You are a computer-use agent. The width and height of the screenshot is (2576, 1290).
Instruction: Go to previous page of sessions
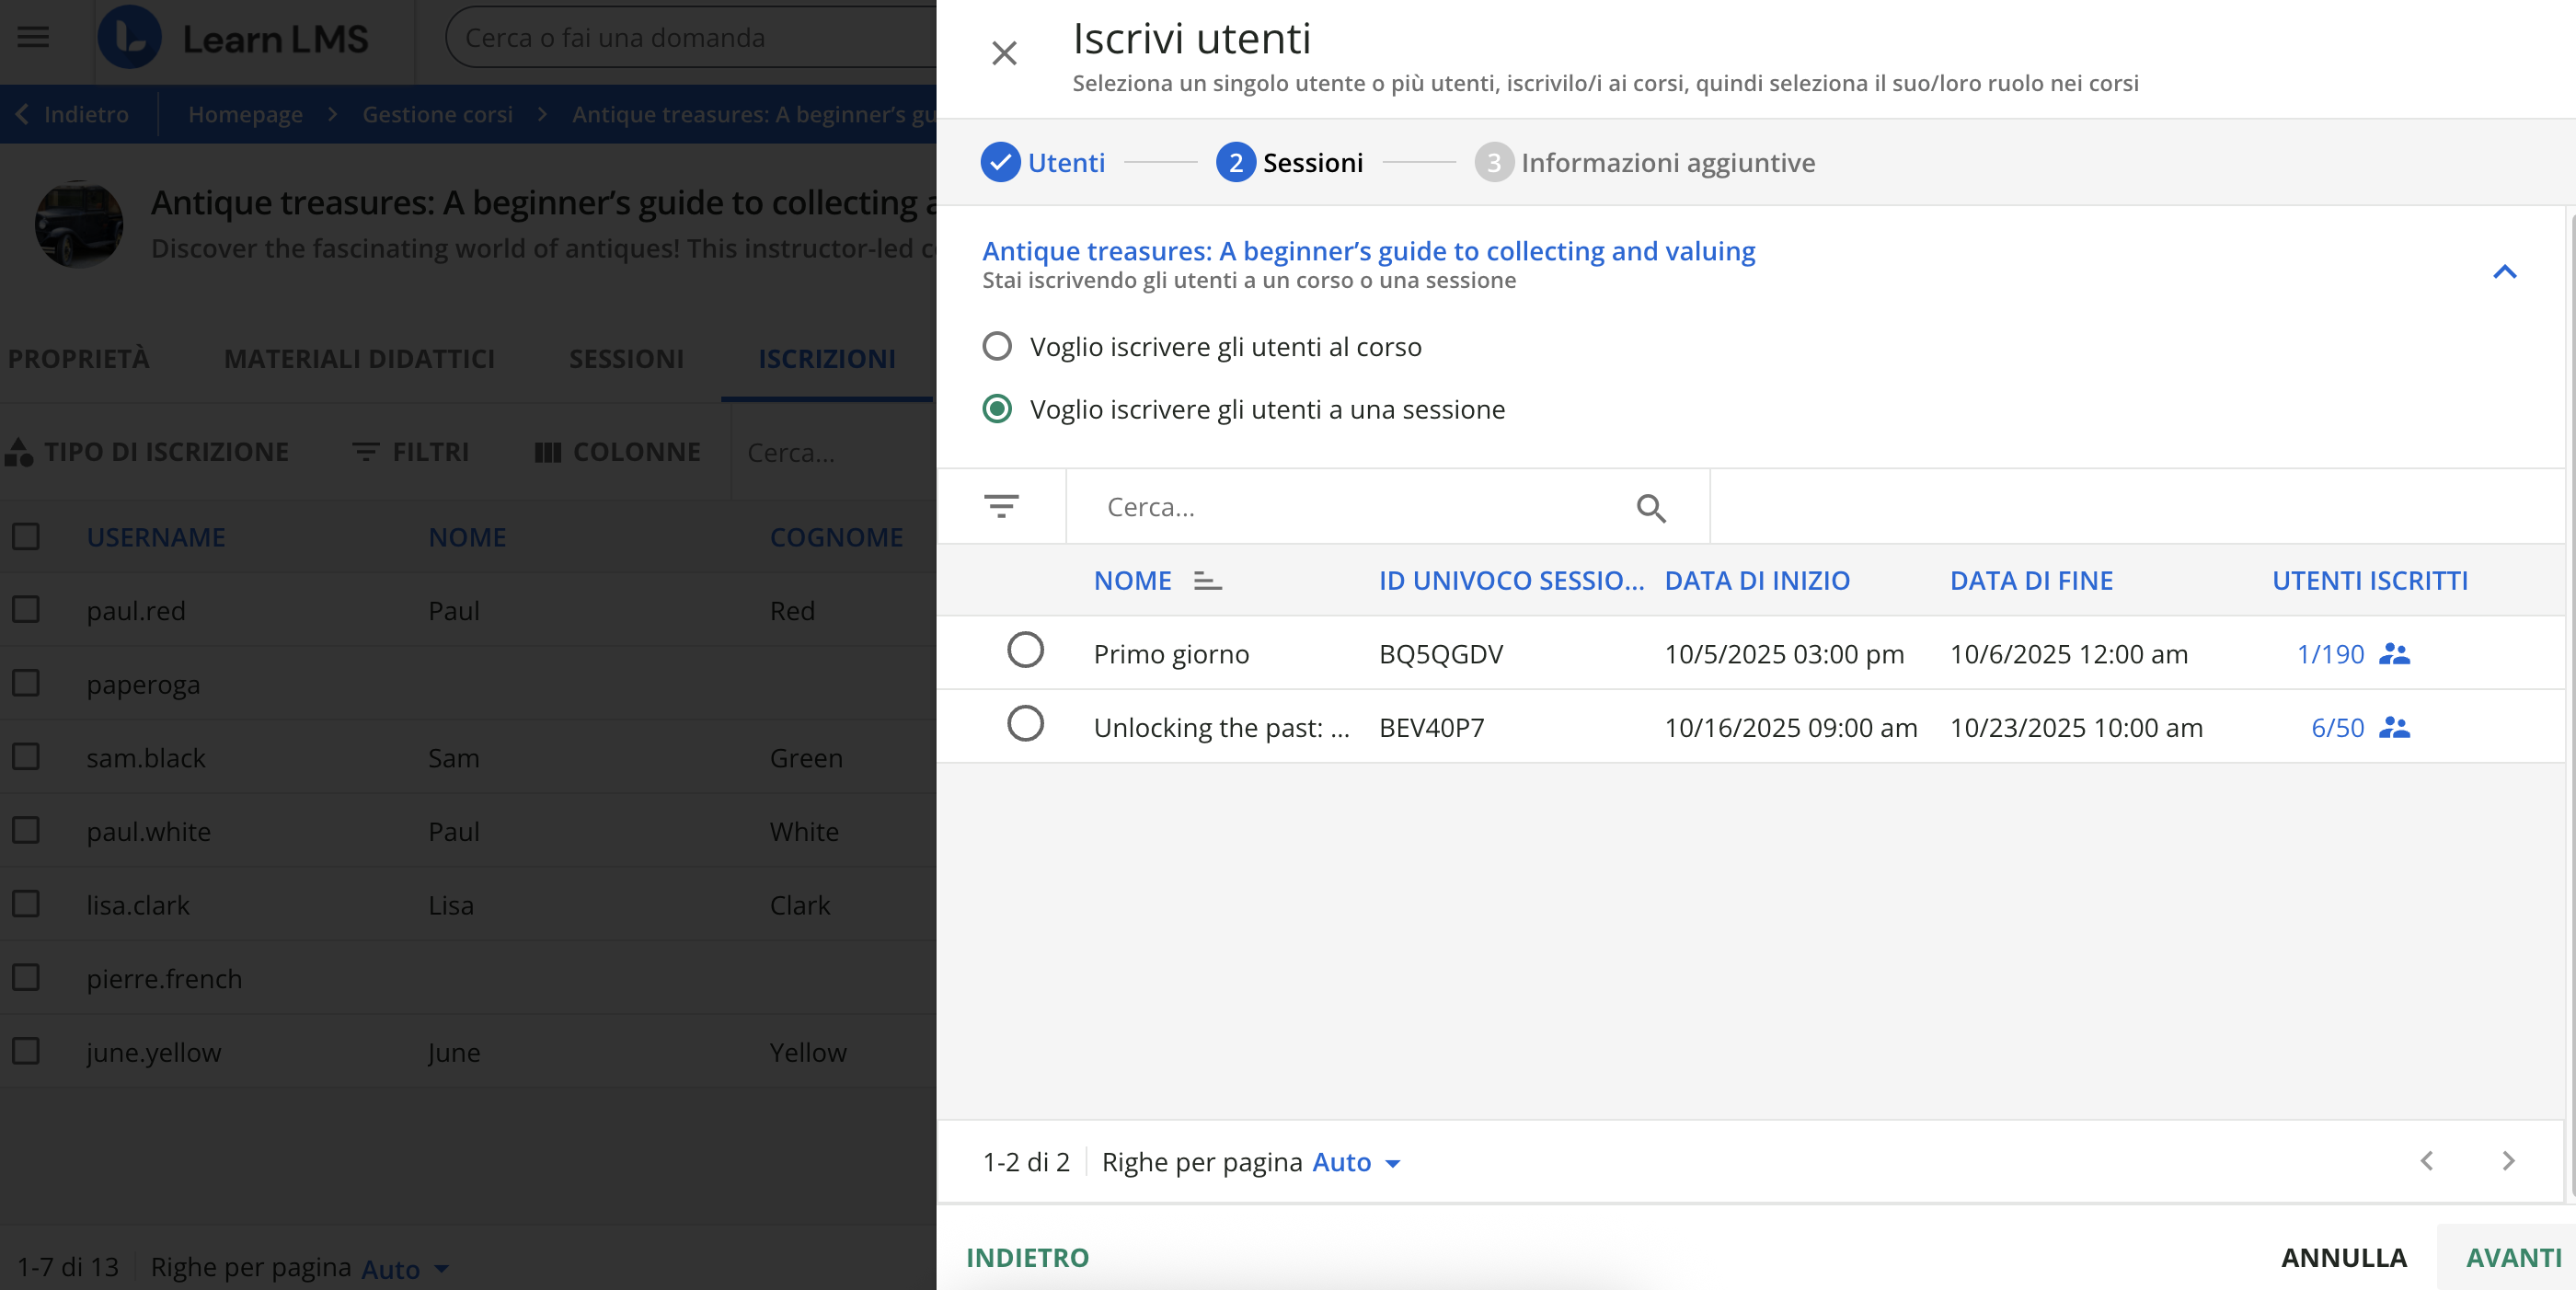[x=2426, y=1161]
